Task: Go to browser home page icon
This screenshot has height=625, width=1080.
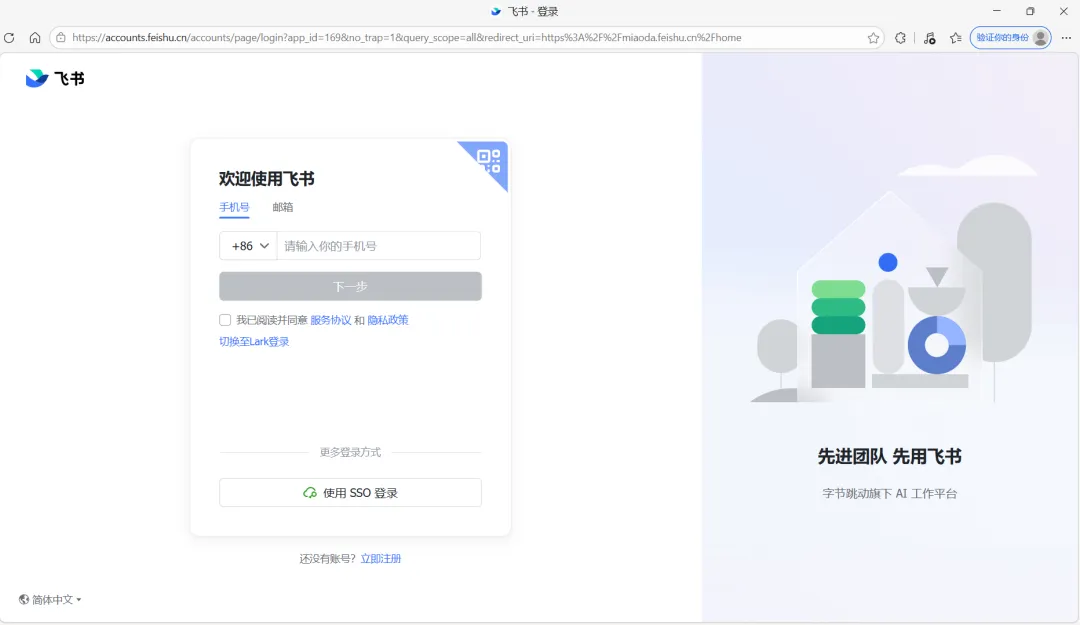Action: 35,38
